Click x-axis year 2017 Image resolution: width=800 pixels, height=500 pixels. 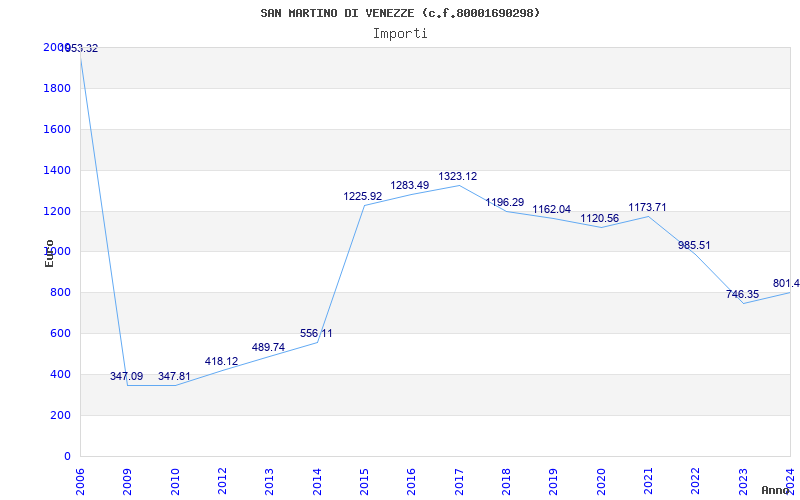click(459, 481)
